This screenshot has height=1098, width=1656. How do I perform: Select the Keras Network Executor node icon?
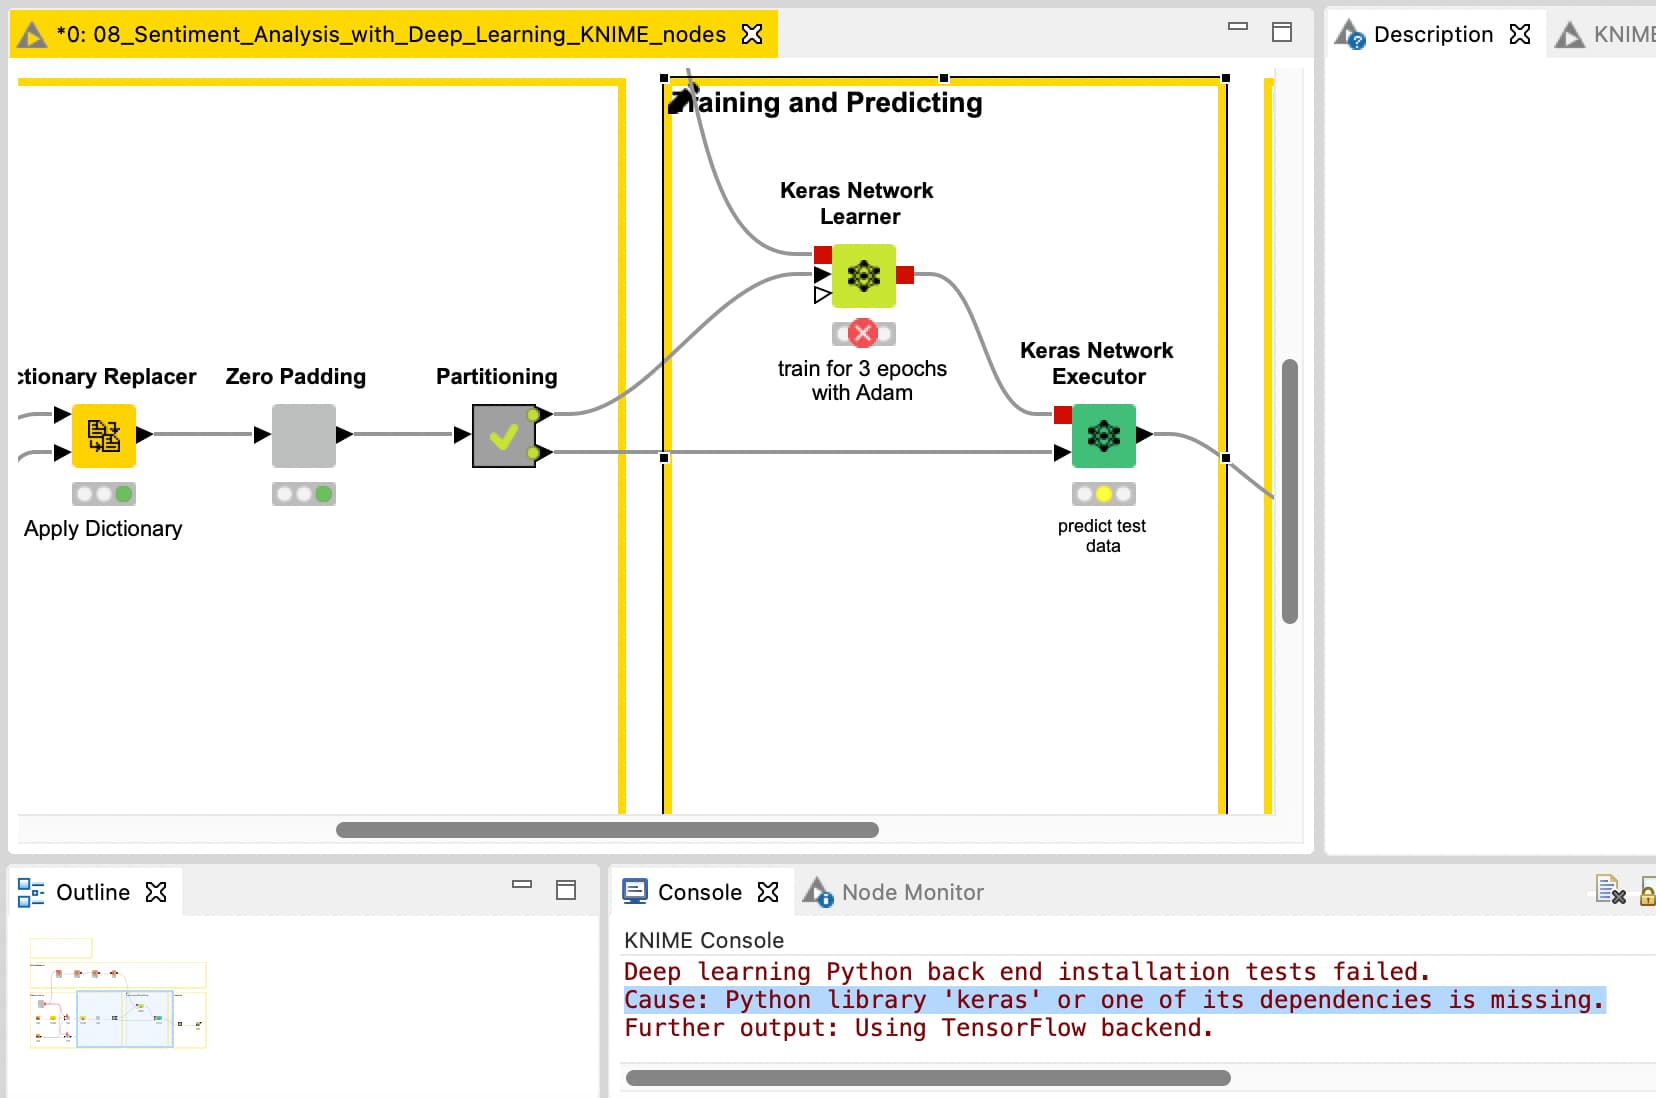click(1104, 436)
